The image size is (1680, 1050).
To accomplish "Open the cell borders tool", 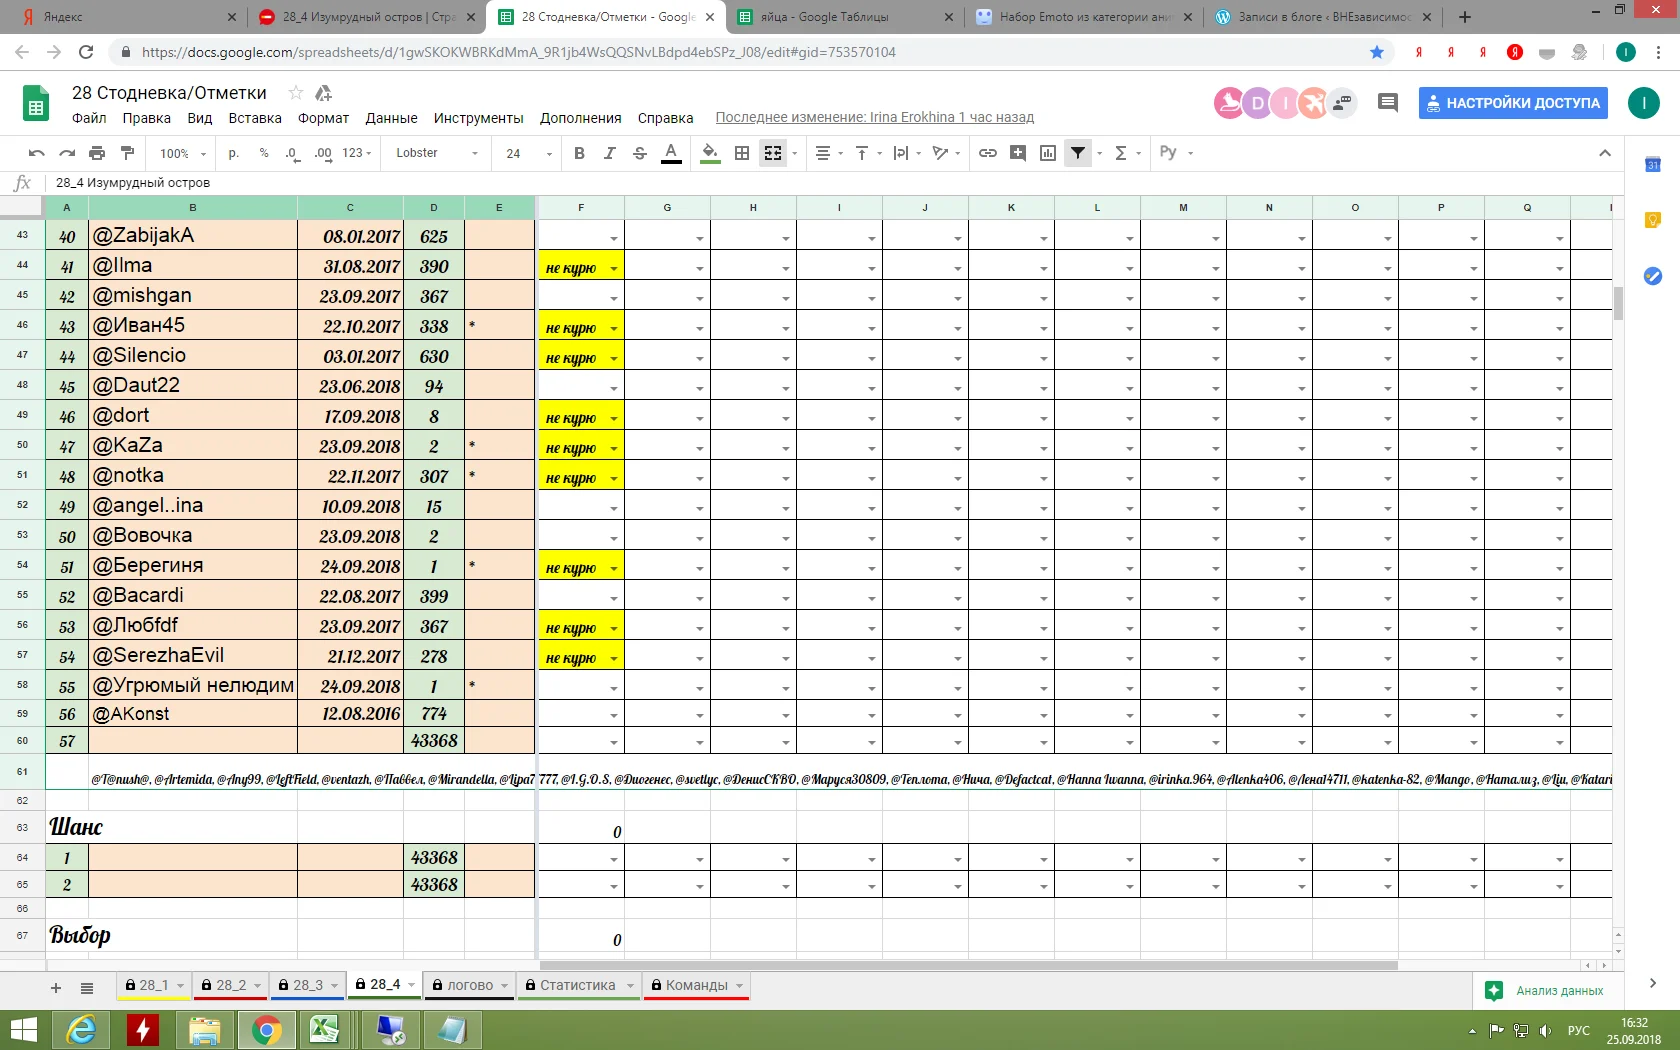I will click(742, 153).
